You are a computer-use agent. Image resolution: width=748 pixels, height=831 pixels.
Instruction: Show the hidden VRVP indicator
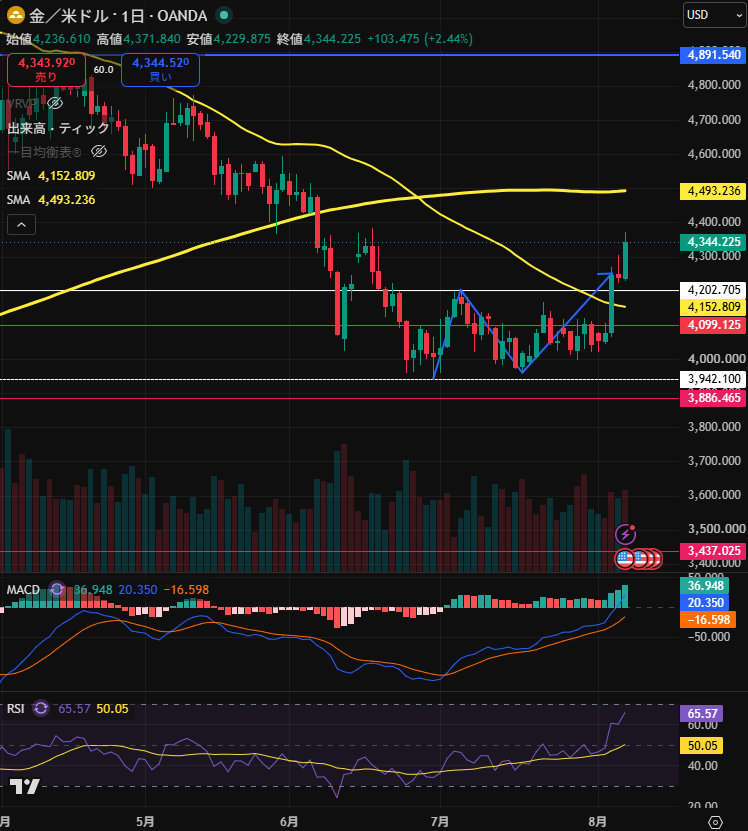tap(55, 103)
